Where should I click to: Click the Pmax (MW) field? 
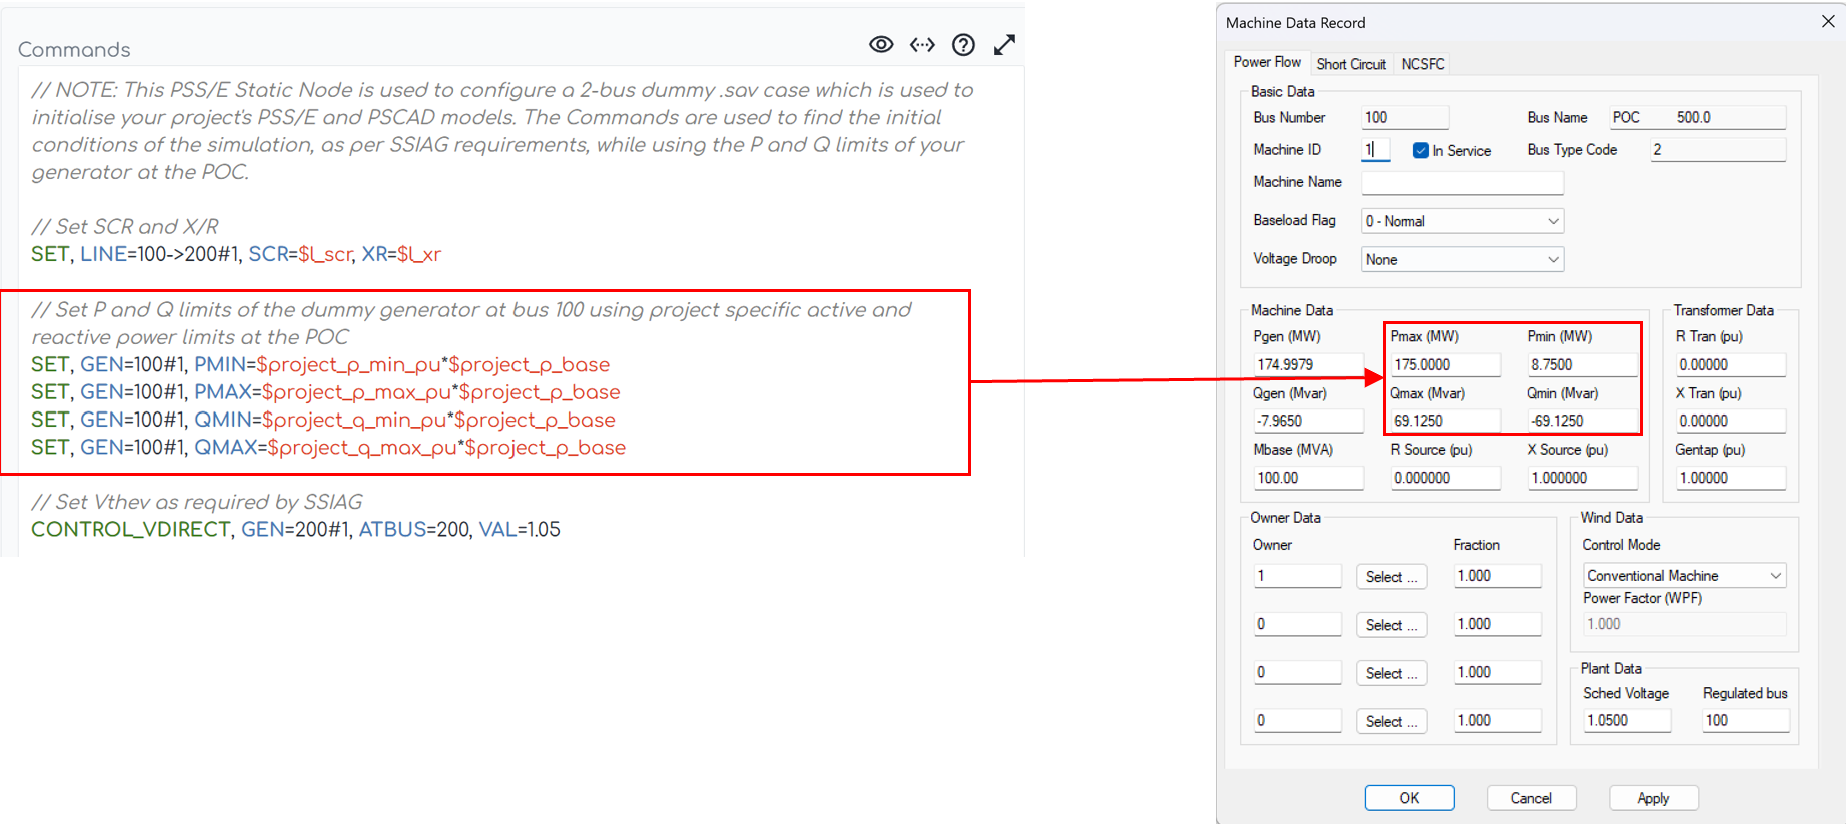coord(1445,364)
